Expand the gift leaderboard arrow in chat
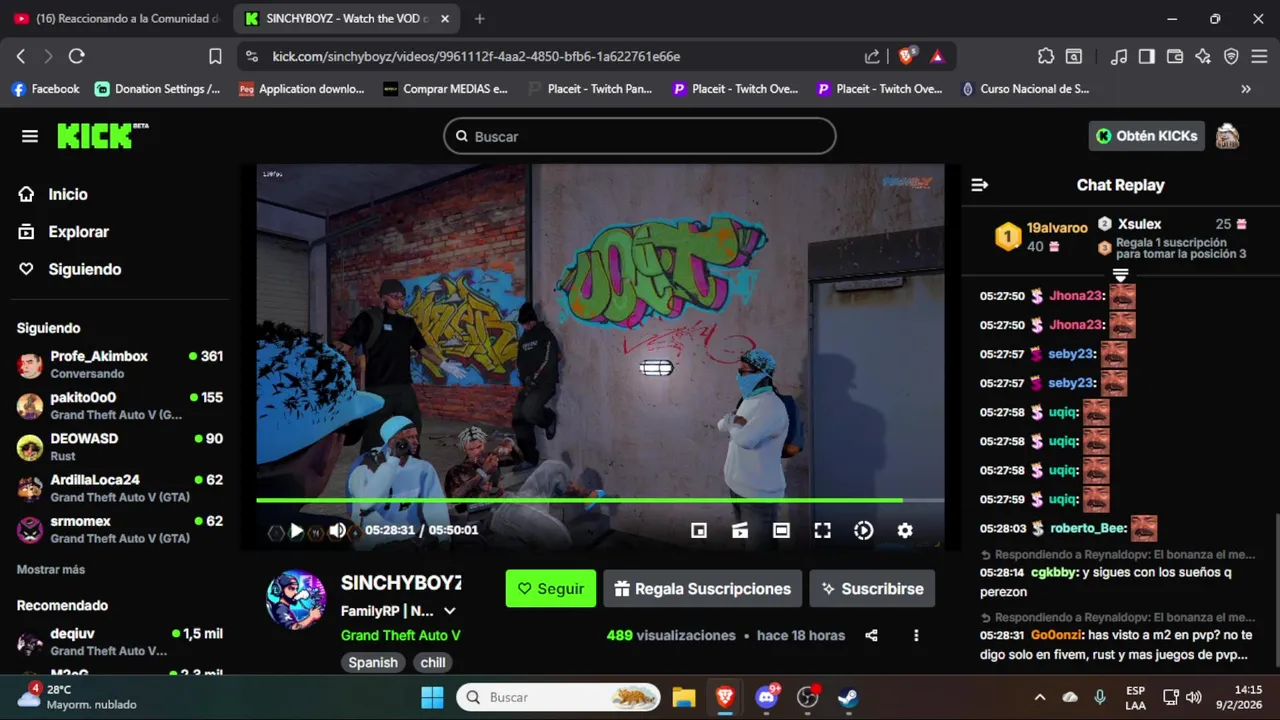 click(x=1120, y=275)
